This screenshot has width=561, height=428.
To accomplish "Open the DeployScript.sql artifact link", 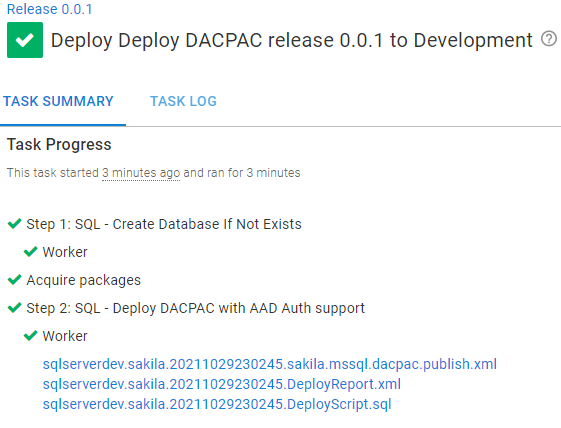I will point(217,404).
